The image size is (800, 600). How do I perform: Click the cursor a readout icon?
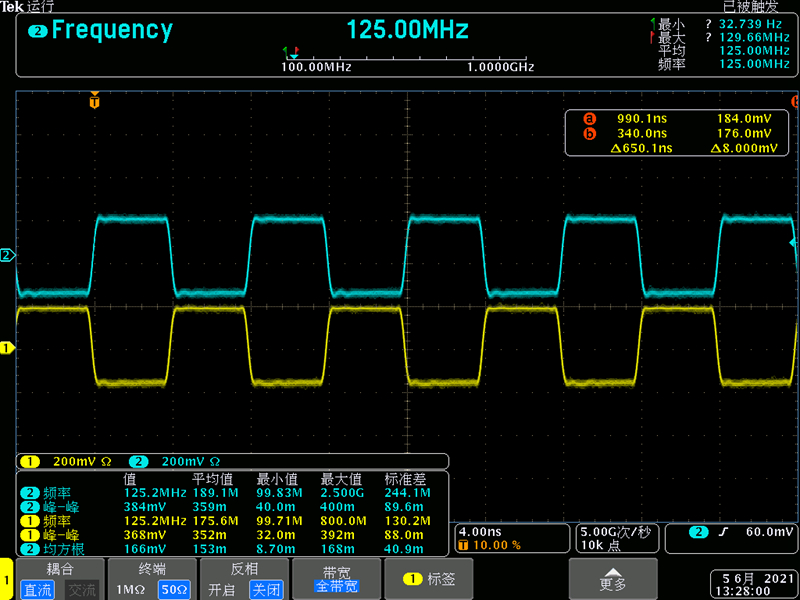590,118
